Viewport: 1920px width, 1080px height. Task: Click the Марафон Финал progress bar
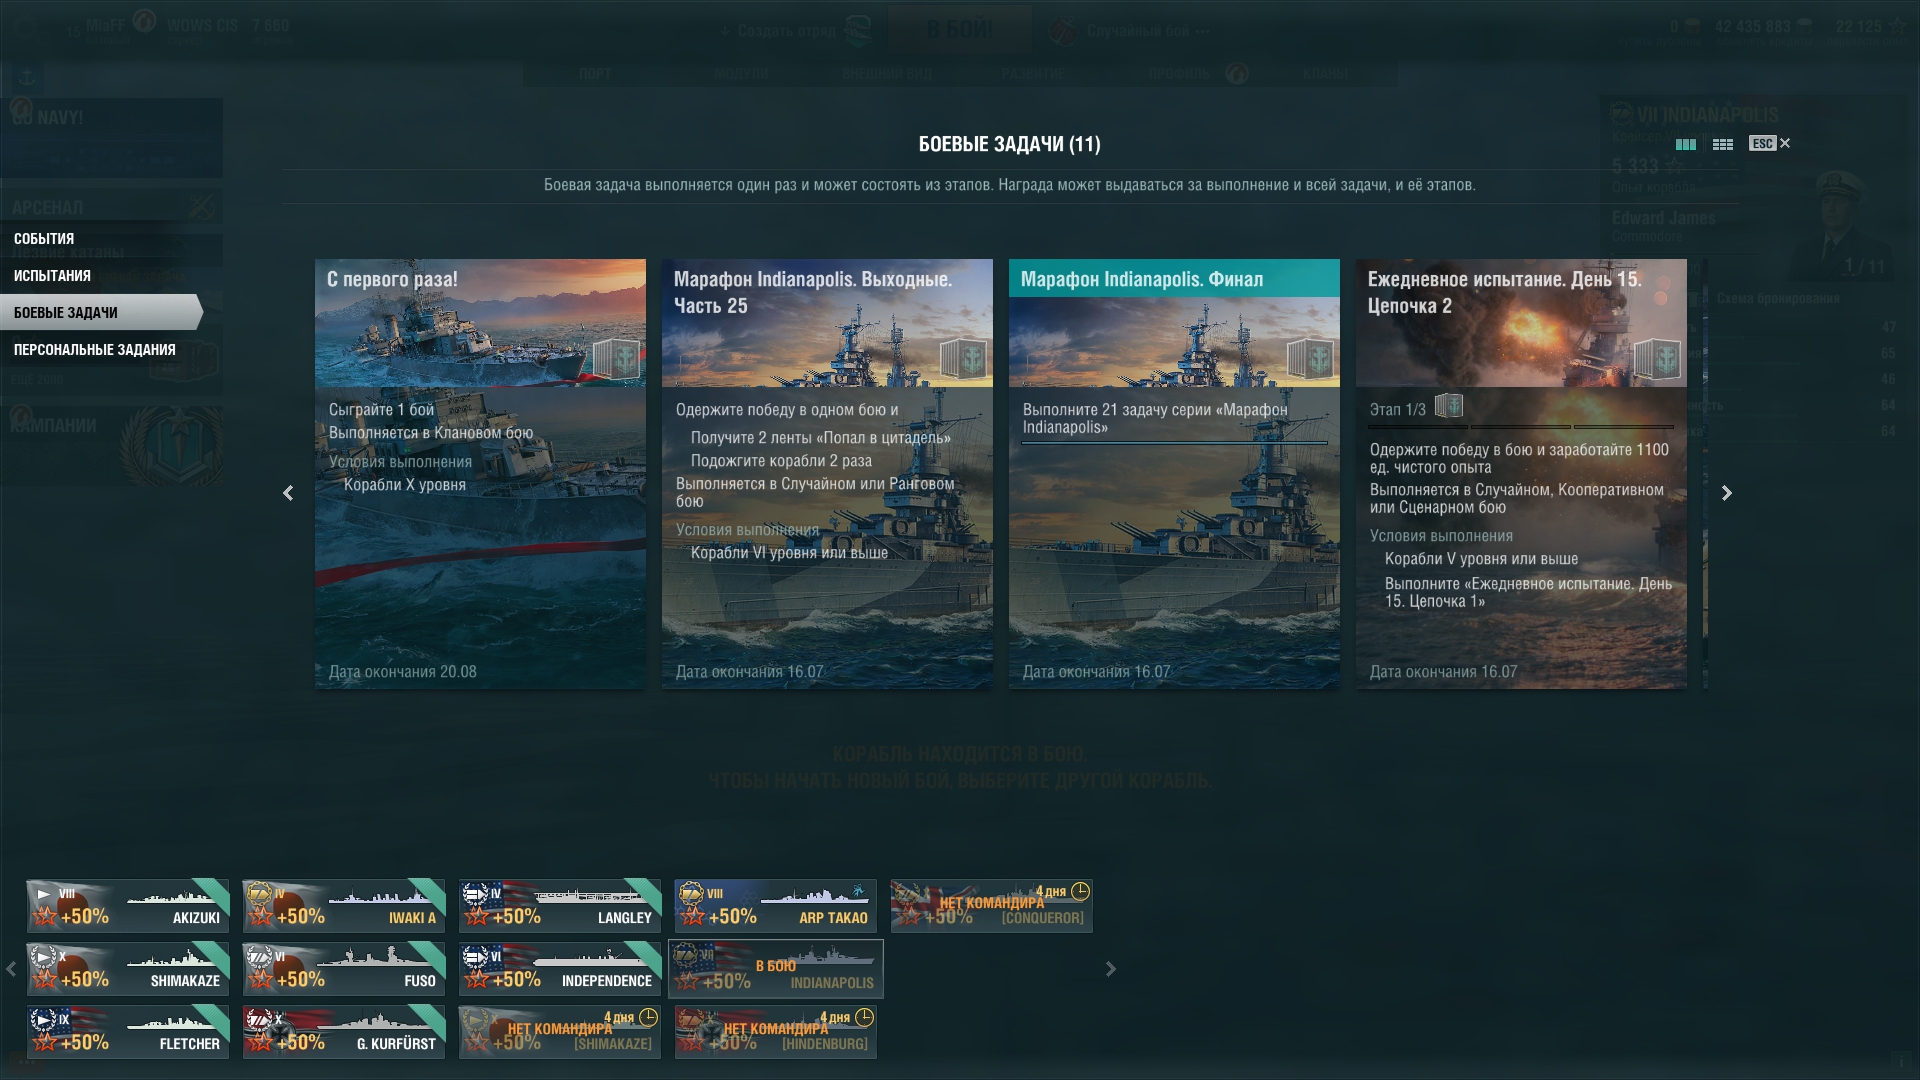pos(1174,442)
